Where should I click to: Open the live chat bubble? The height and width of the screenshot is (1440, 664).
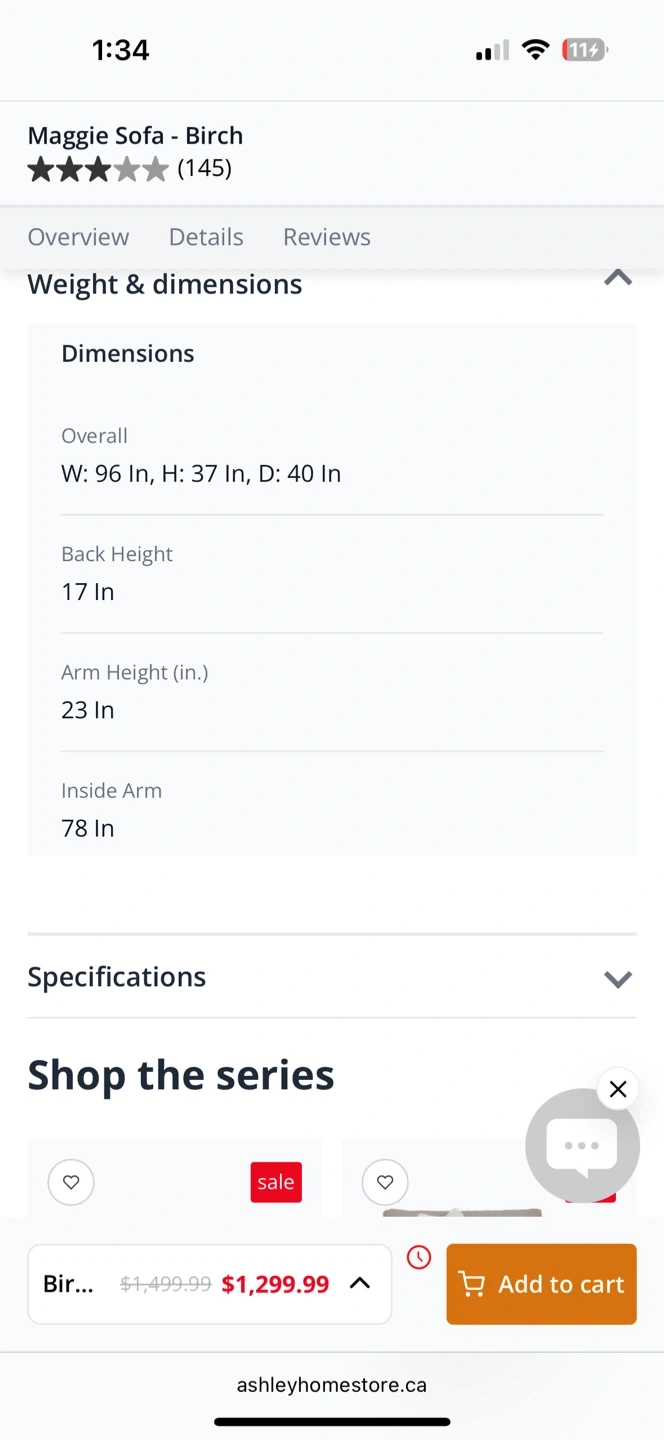[x=582, y=1146]
